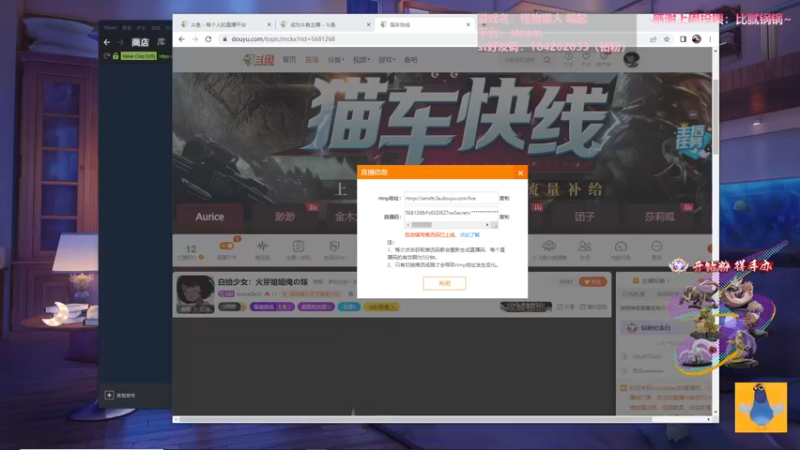Share this page via Chrome share icon
Image resolution: width=800 pixels, height=450 pixels.
click(653, 39)
